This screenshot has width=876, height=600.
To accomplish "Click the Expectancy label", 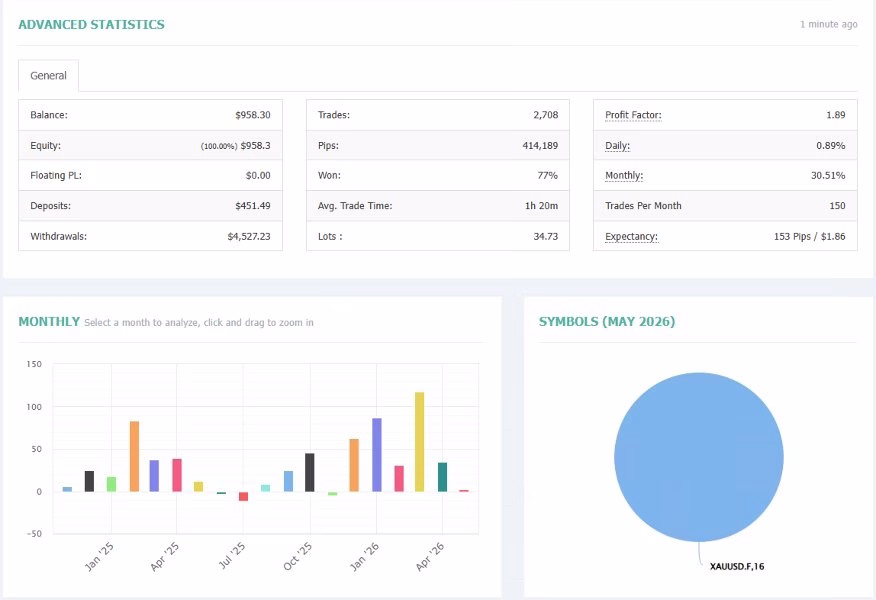I will pos(631,236).
